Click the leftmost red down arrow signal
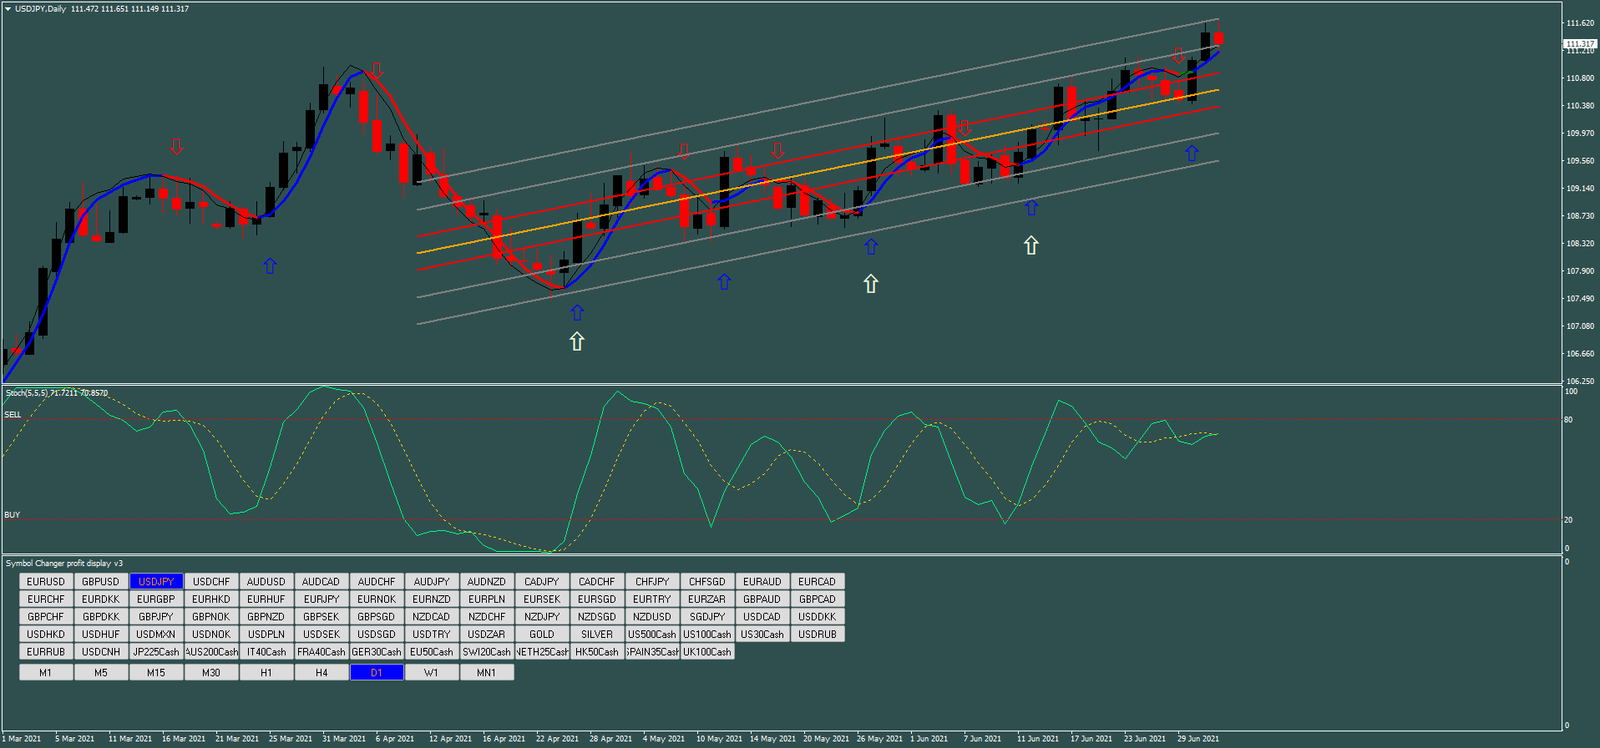 [177, 147]
